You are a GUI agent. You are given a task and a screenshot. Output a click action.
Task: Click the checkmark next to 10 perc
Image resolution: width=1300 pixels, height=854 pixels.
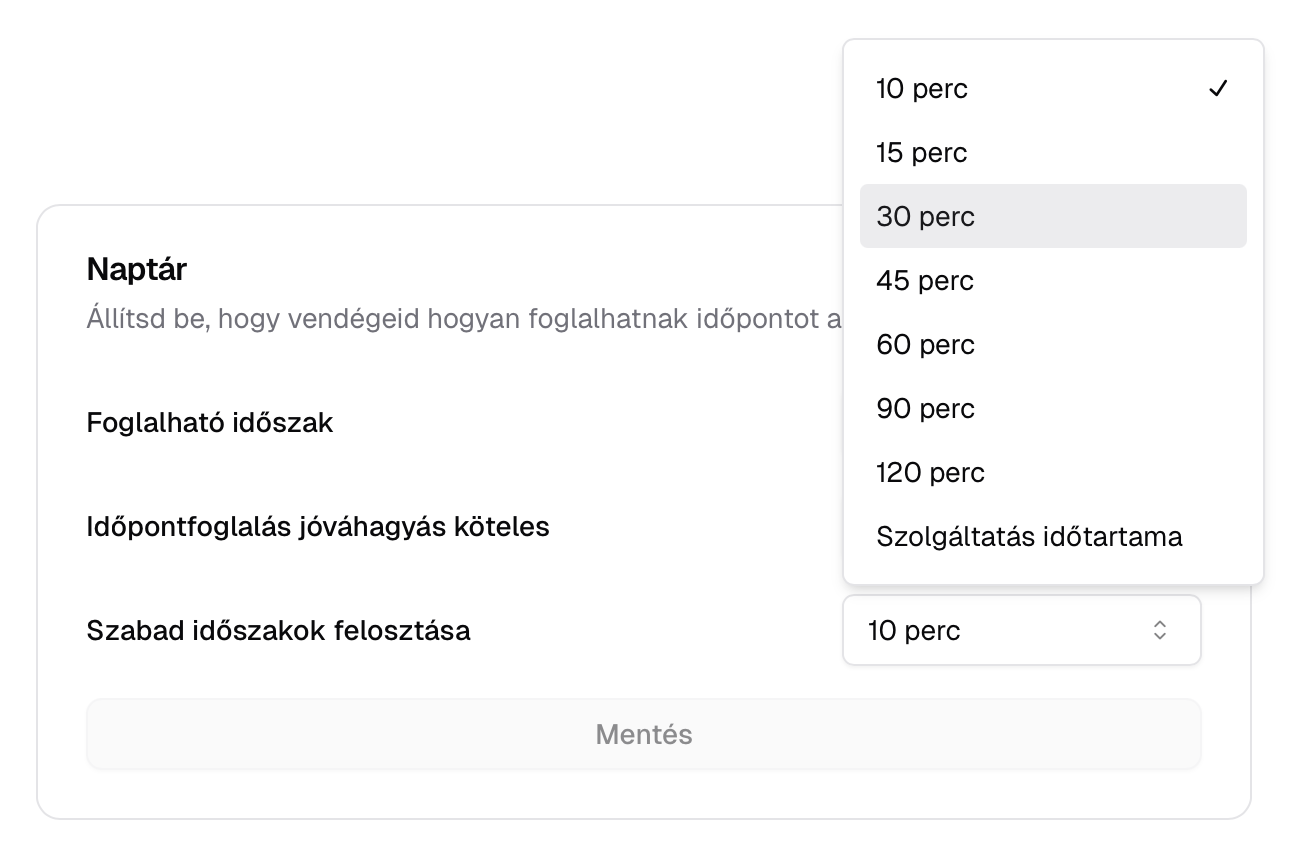point(1220,88)
